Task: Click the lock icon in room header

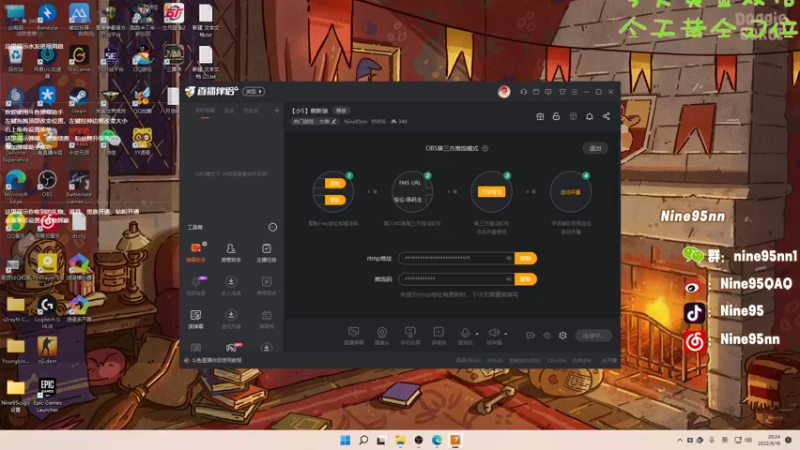Action: (x=556, y=116)
